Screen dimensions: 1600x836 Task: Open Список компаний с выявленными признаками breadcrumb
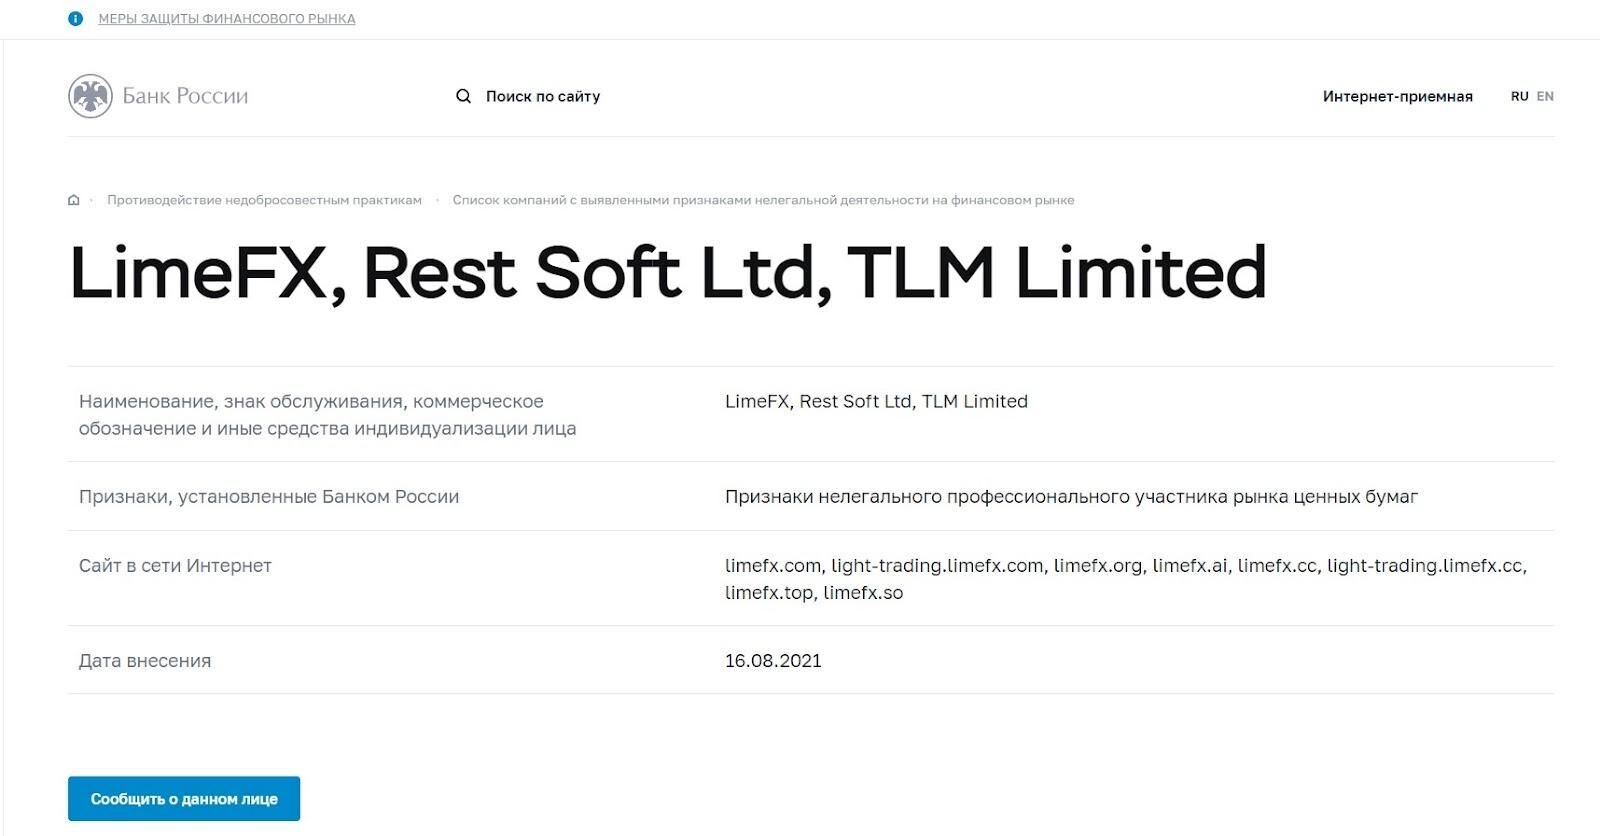763,200
